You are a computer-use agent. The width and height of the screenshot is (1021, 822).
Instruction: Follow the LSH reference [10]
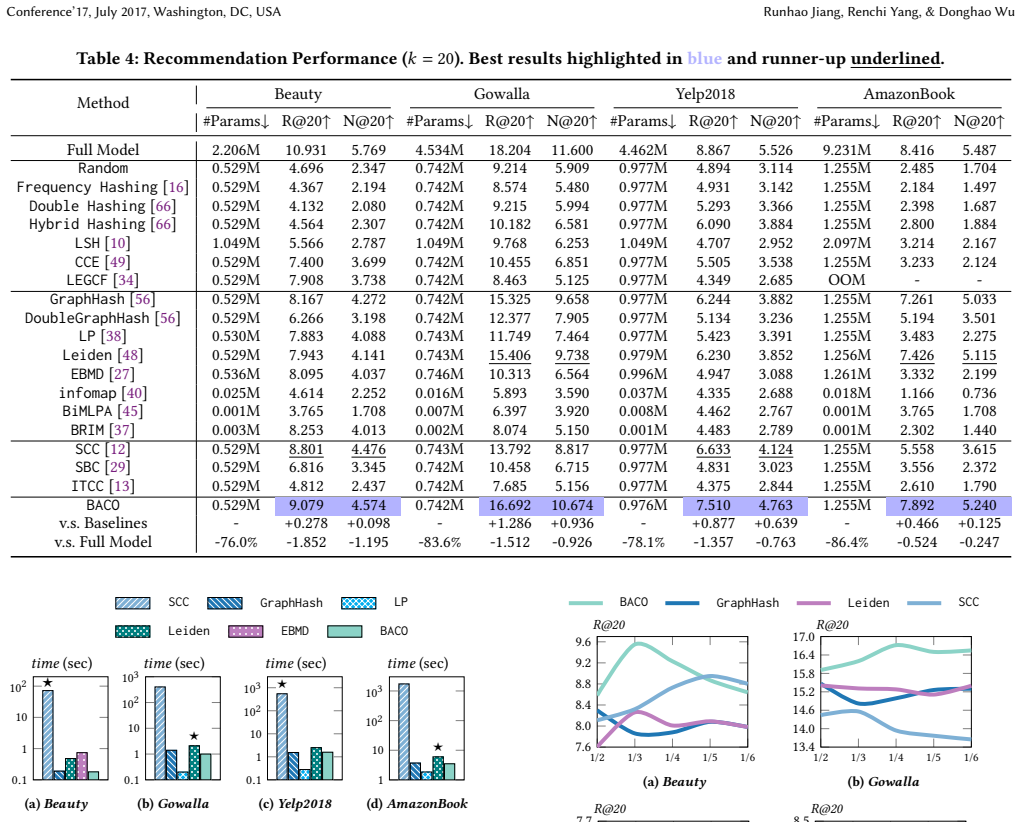pos(118,244)
